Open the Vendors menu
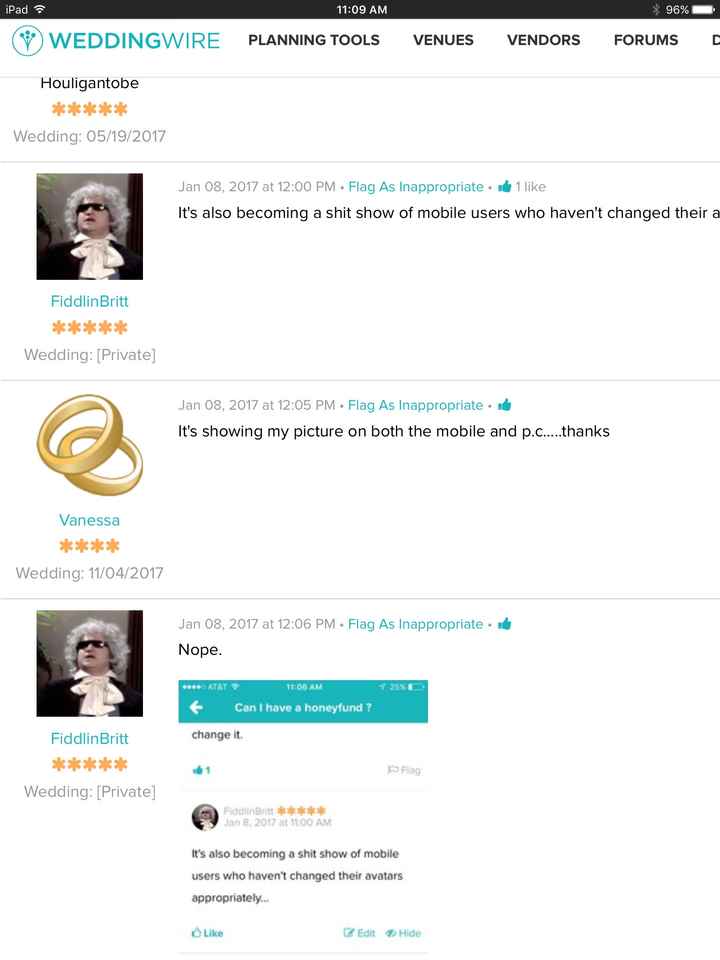 (544, 40)
